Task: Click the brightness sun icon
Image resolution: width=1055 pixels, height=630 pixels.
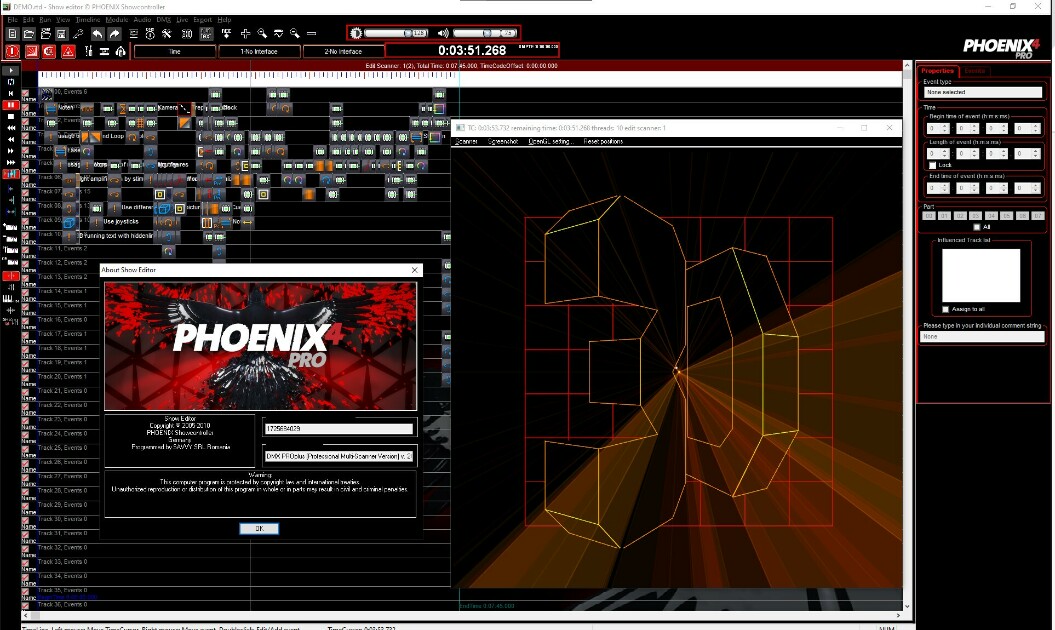Action: coord(357,33)
